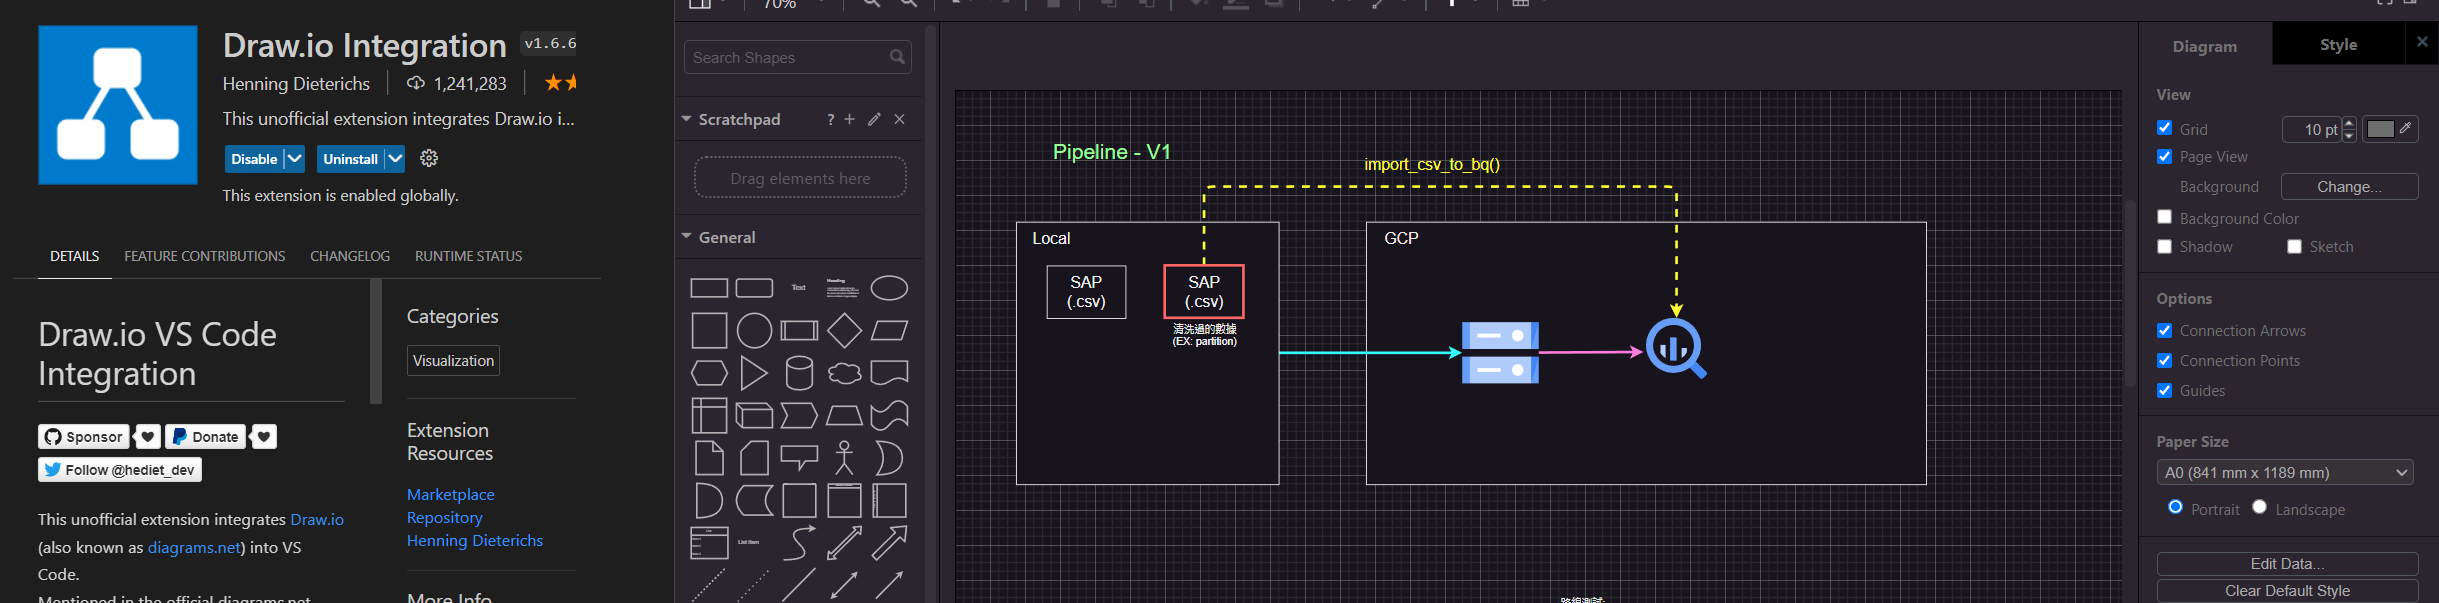Select the Cloud Storage icon on the canvas
The width and height of the screenshot is (2439, 603).
1500,352
